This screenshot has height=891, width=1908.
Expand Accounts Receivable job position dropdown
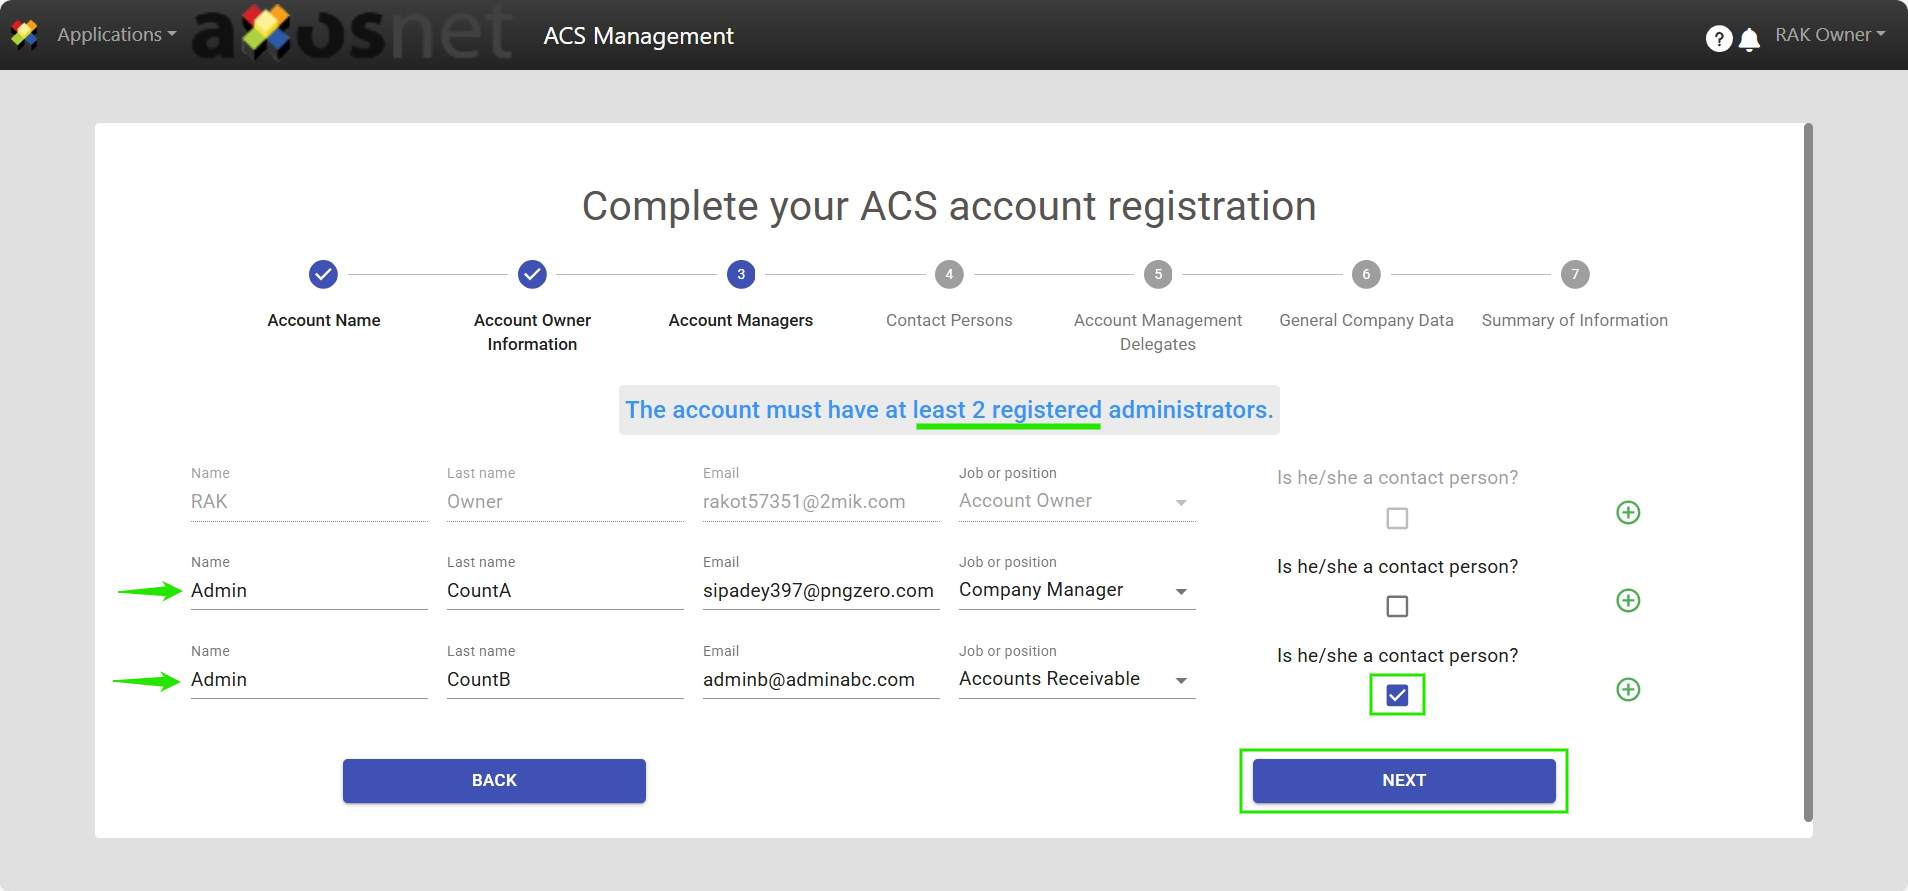[x=1181, y=681]
